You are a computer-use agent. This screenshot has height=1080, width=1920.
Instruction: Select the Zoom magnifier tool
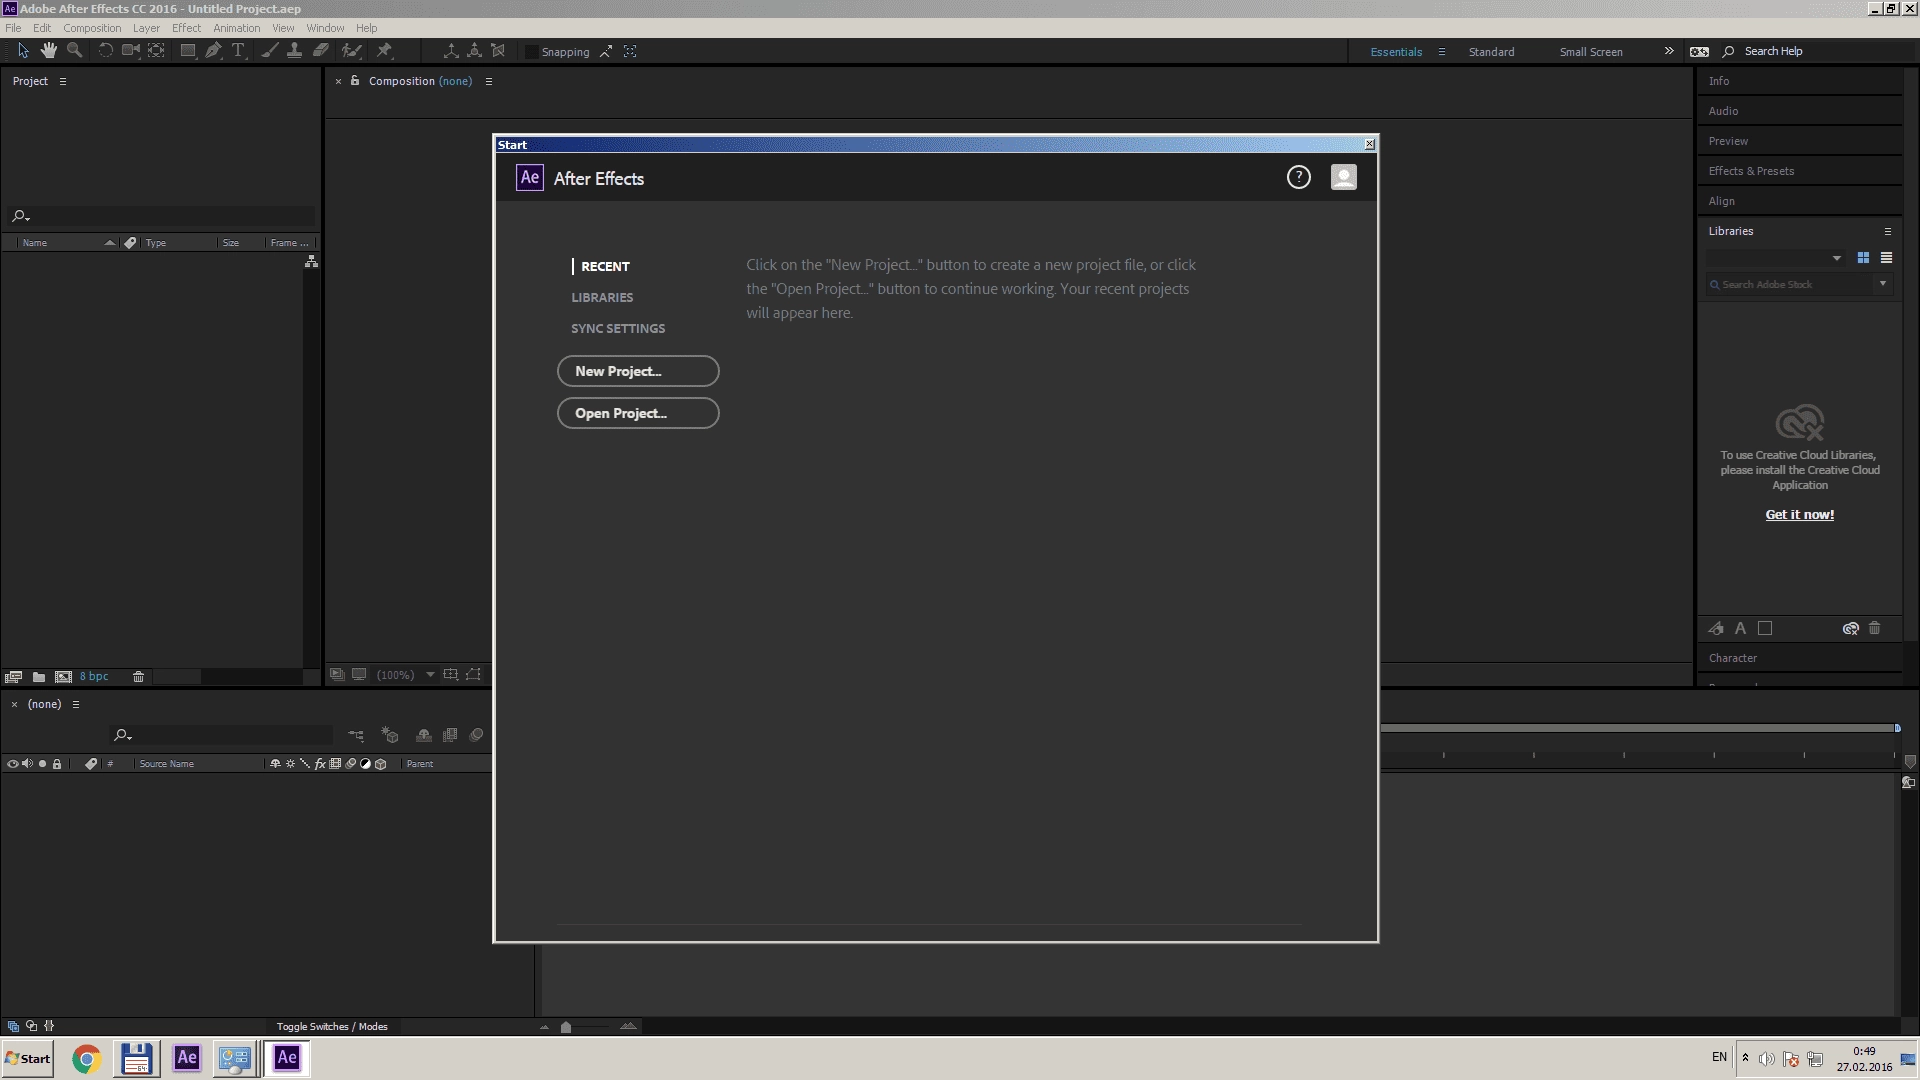[74, 51]
